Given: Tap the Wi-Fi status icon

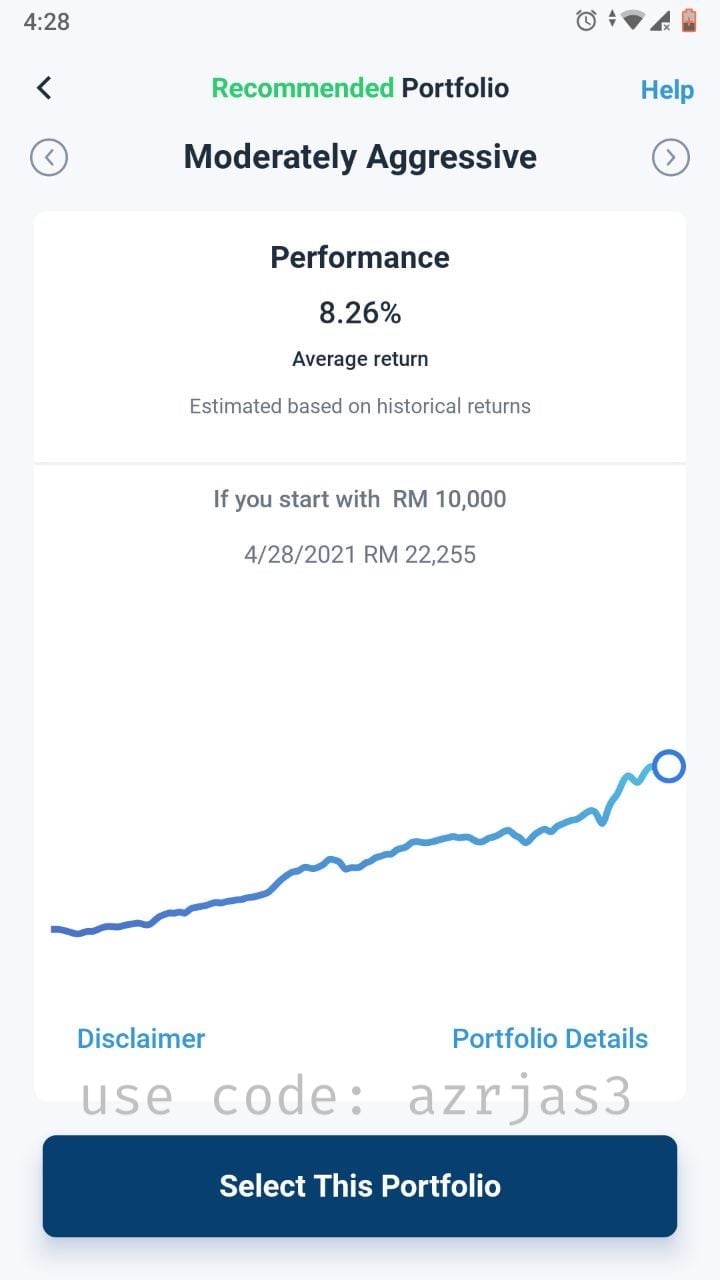Looking at the screenshot, I should tap(631, 20).
